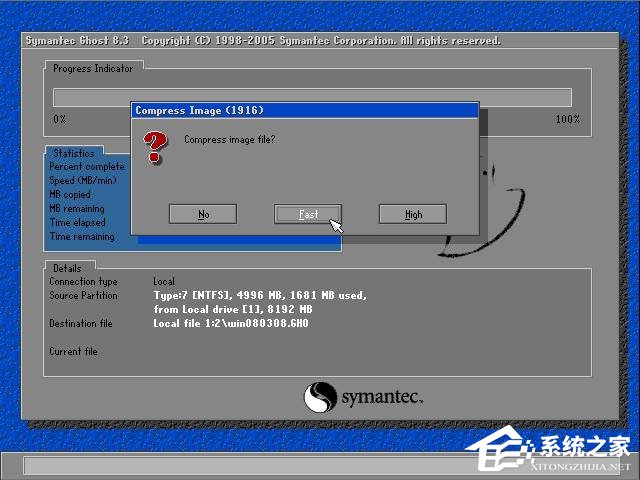
Task: Click the 'Current file' label
Action: pyautogui.click(x=73, y=351)
